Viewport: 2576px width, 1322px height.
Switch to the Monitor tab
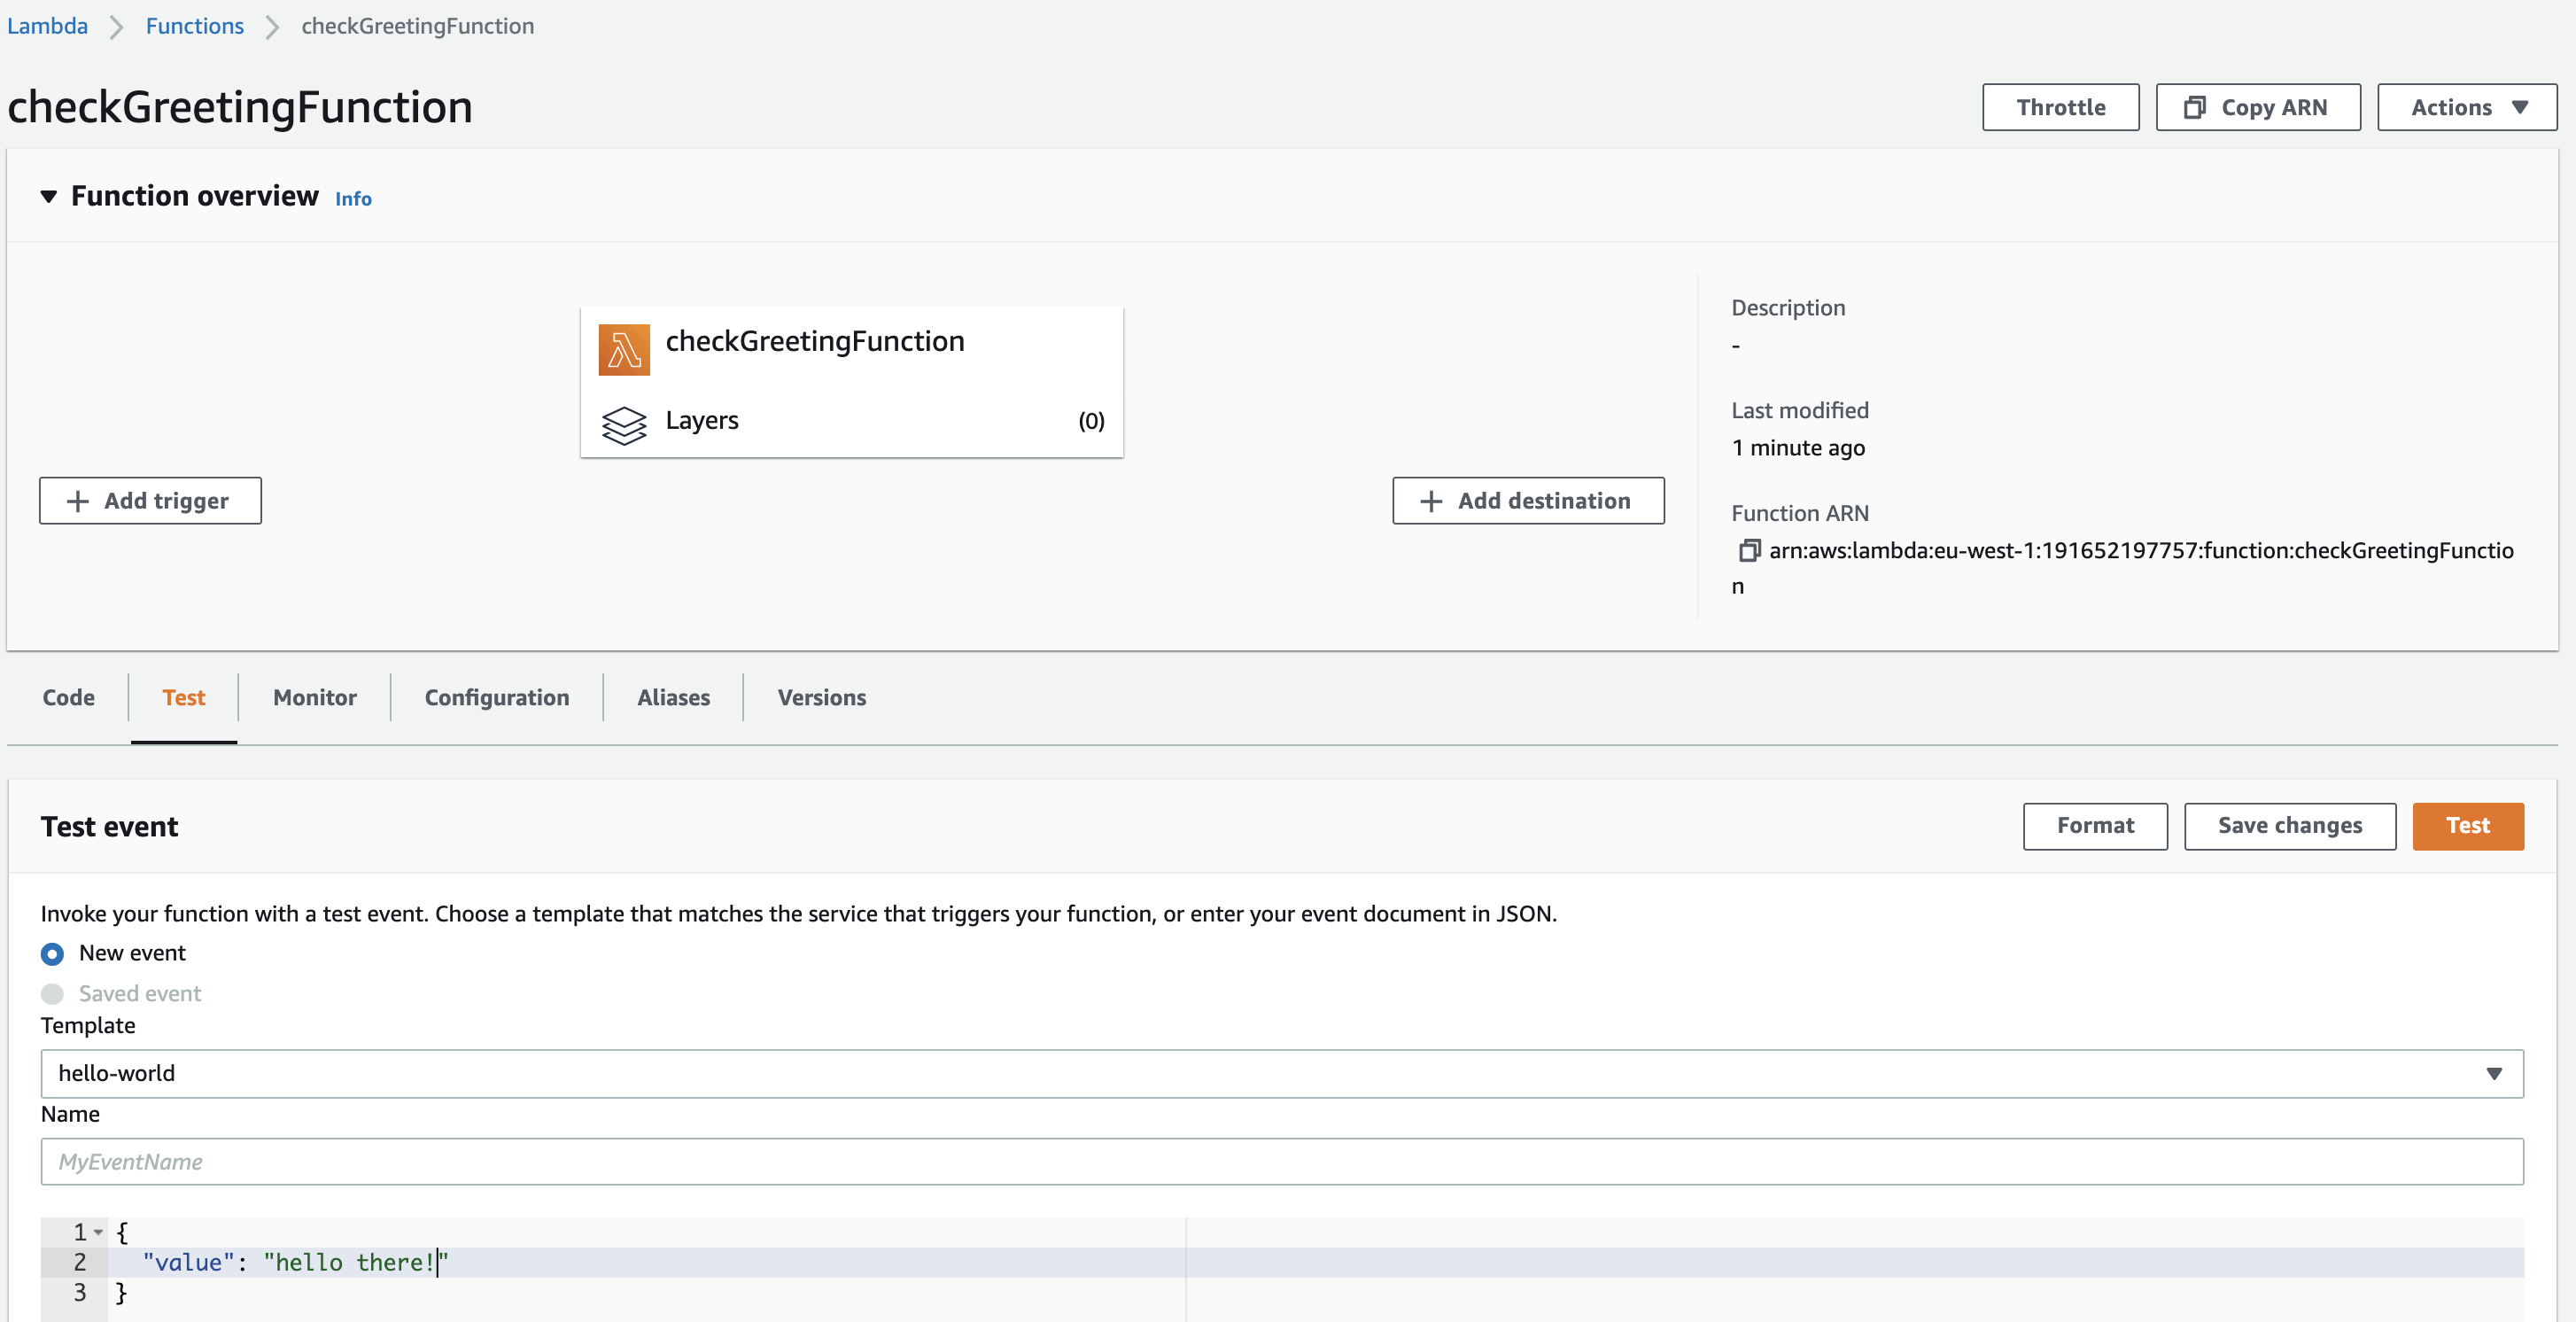(314, 697)
